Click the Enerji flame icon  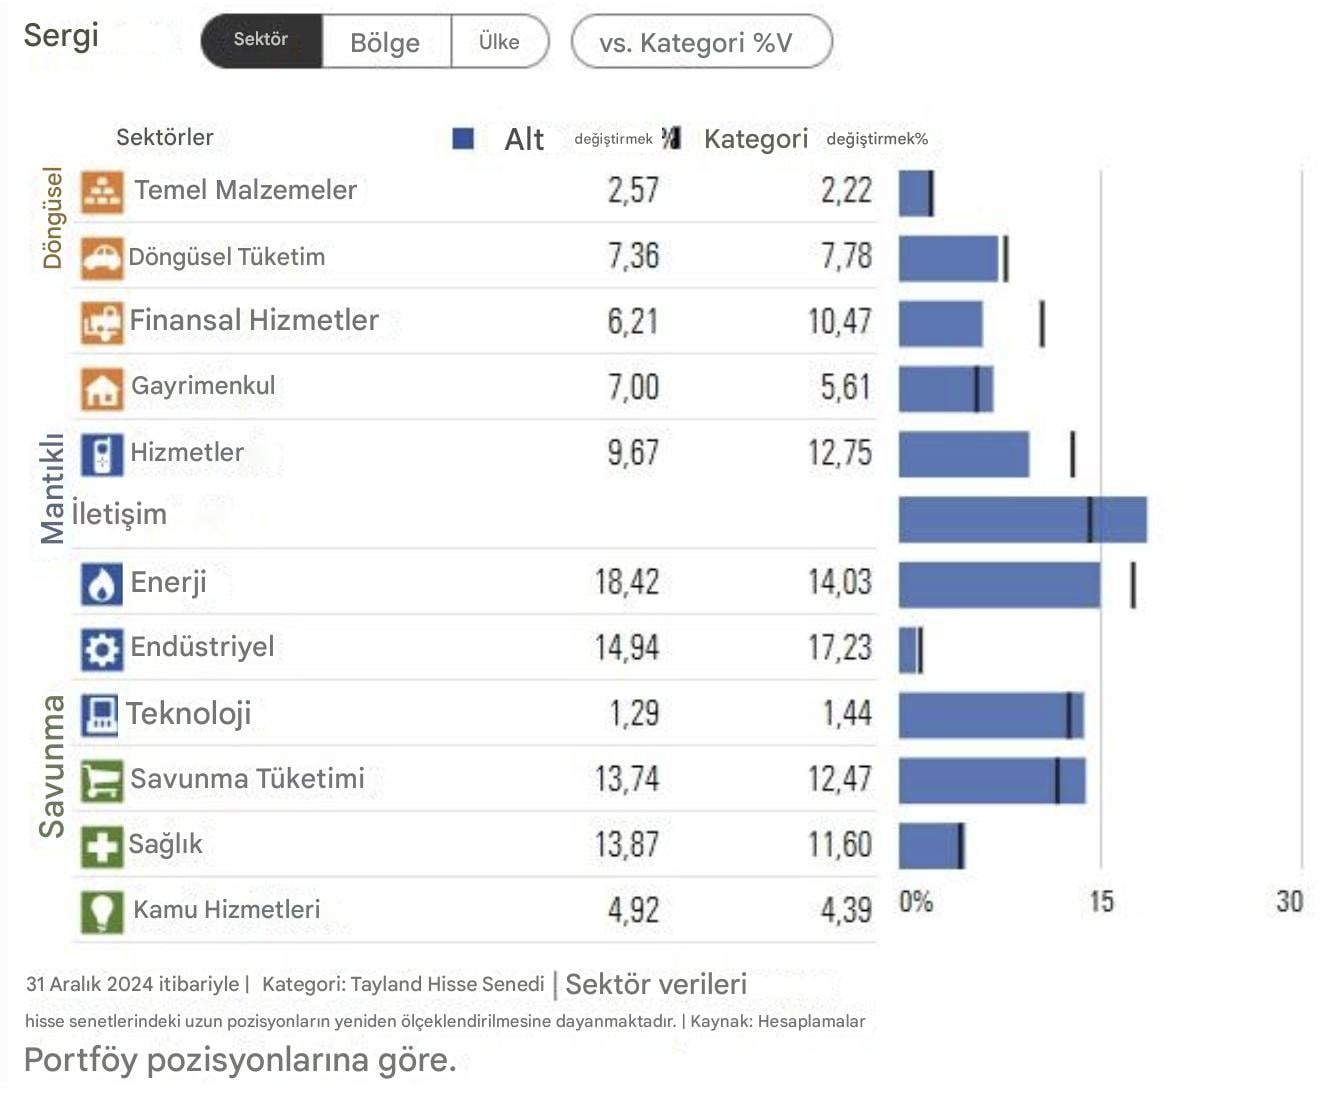click(102, 585)
